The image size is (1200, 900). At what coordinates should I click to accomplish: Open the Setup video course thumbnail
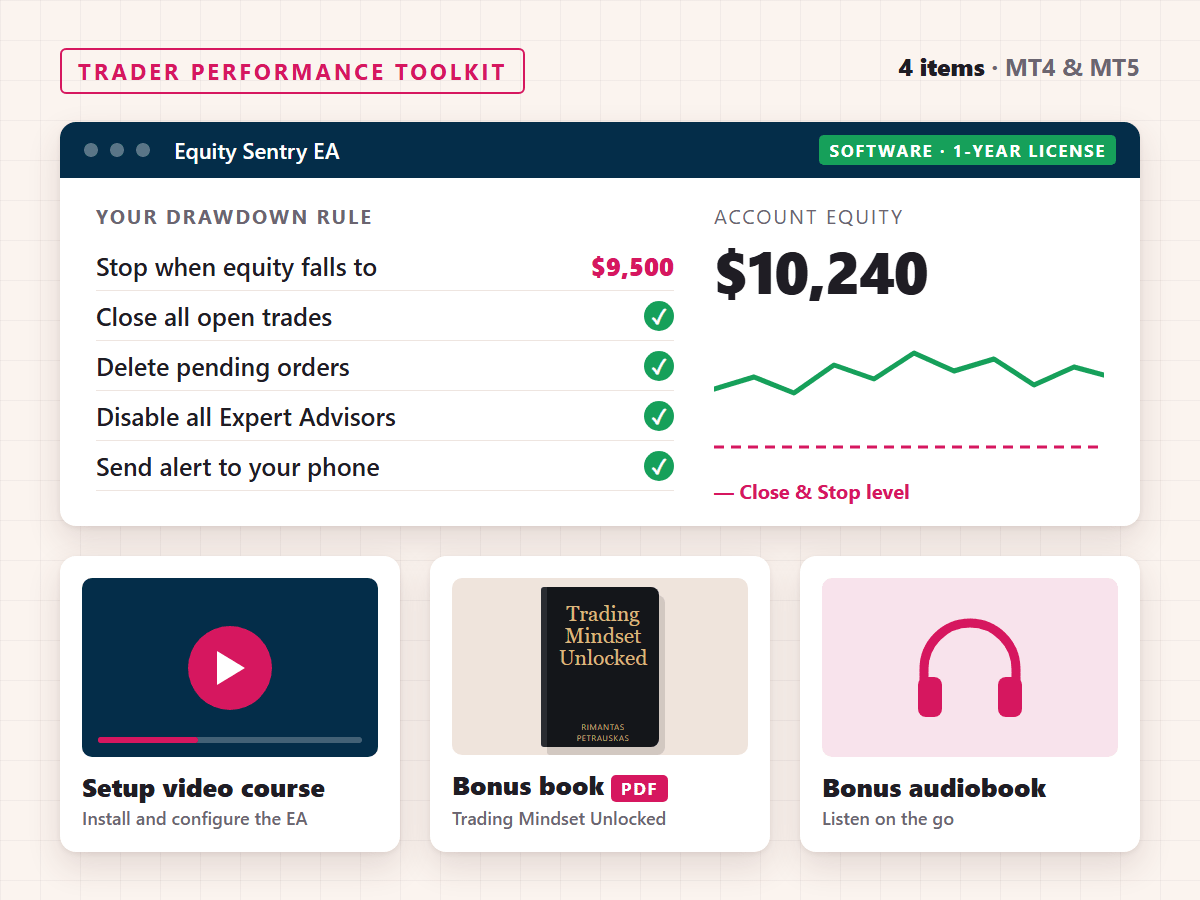coord(230,667)
